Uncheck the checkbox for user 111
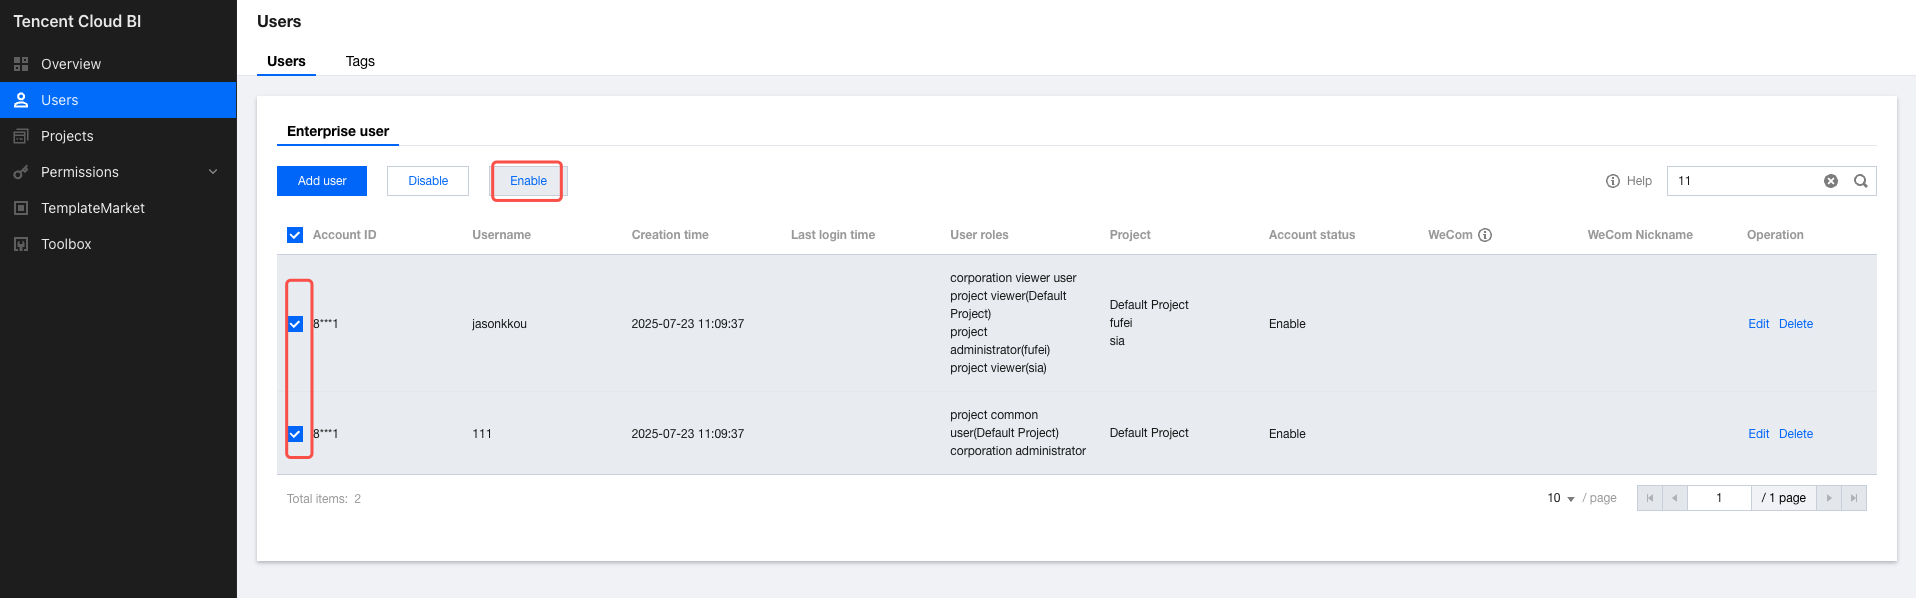The width and height of the screenshot is (1916, 598). click(295, 434)
